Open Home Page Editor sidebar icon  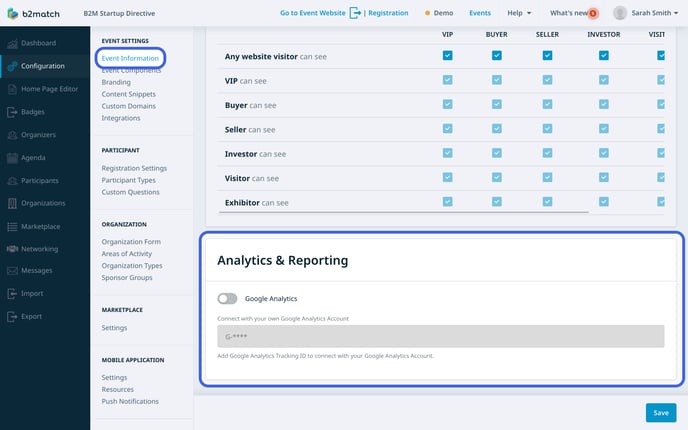click(12, 89)
